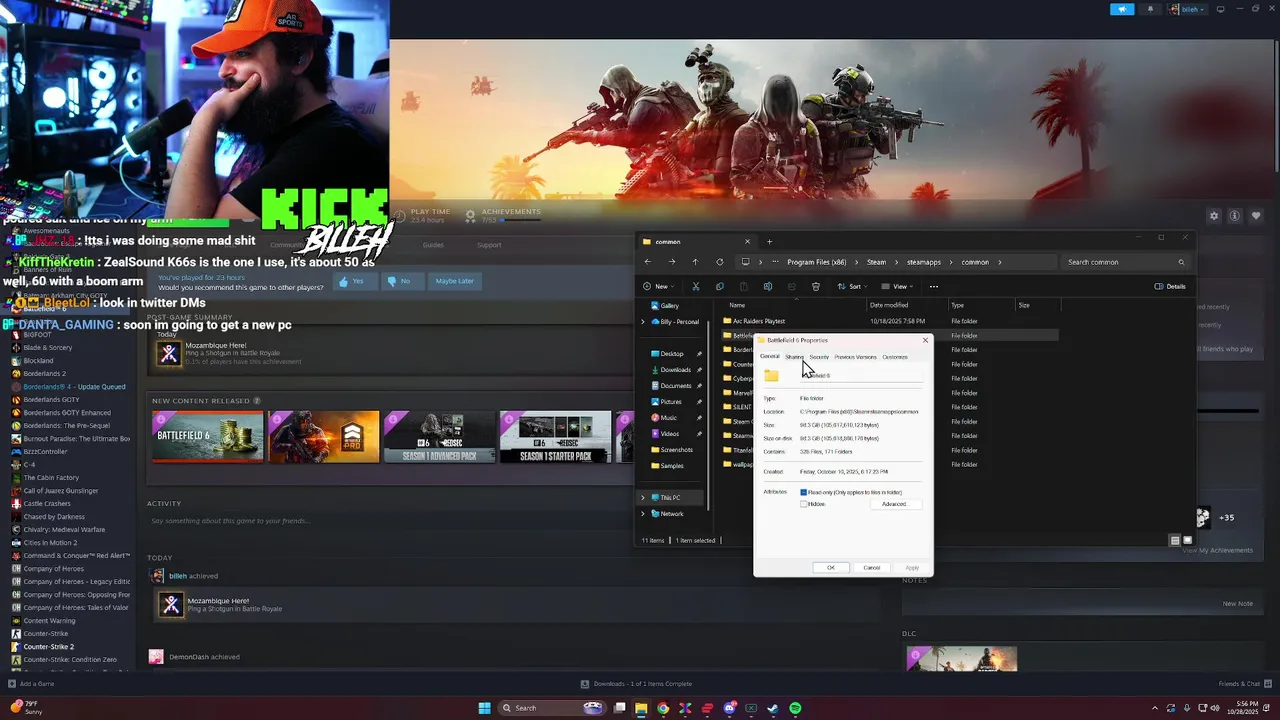
Task: Expand Billy - Personal in navigation pane
Action: tap(643, 321)
